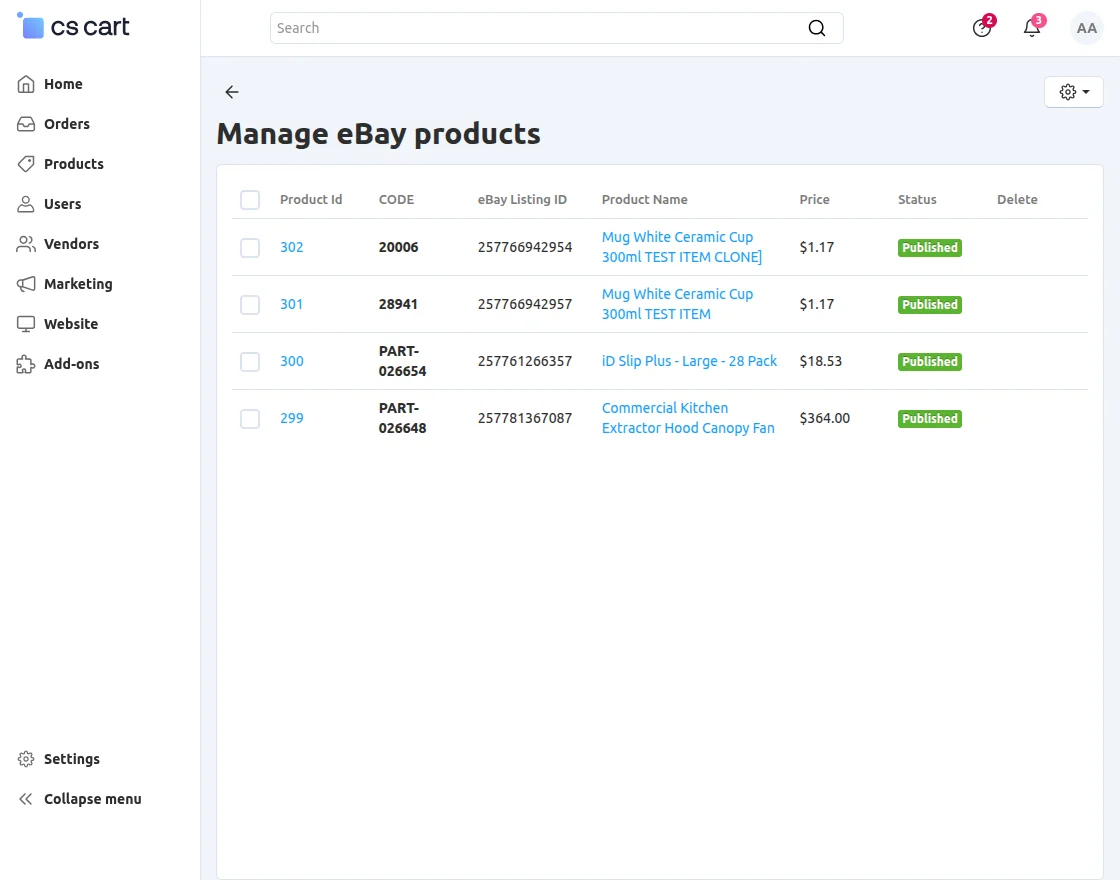Click the Marketing megaphone icon
1120x880 pixels.
pos(26,284)
